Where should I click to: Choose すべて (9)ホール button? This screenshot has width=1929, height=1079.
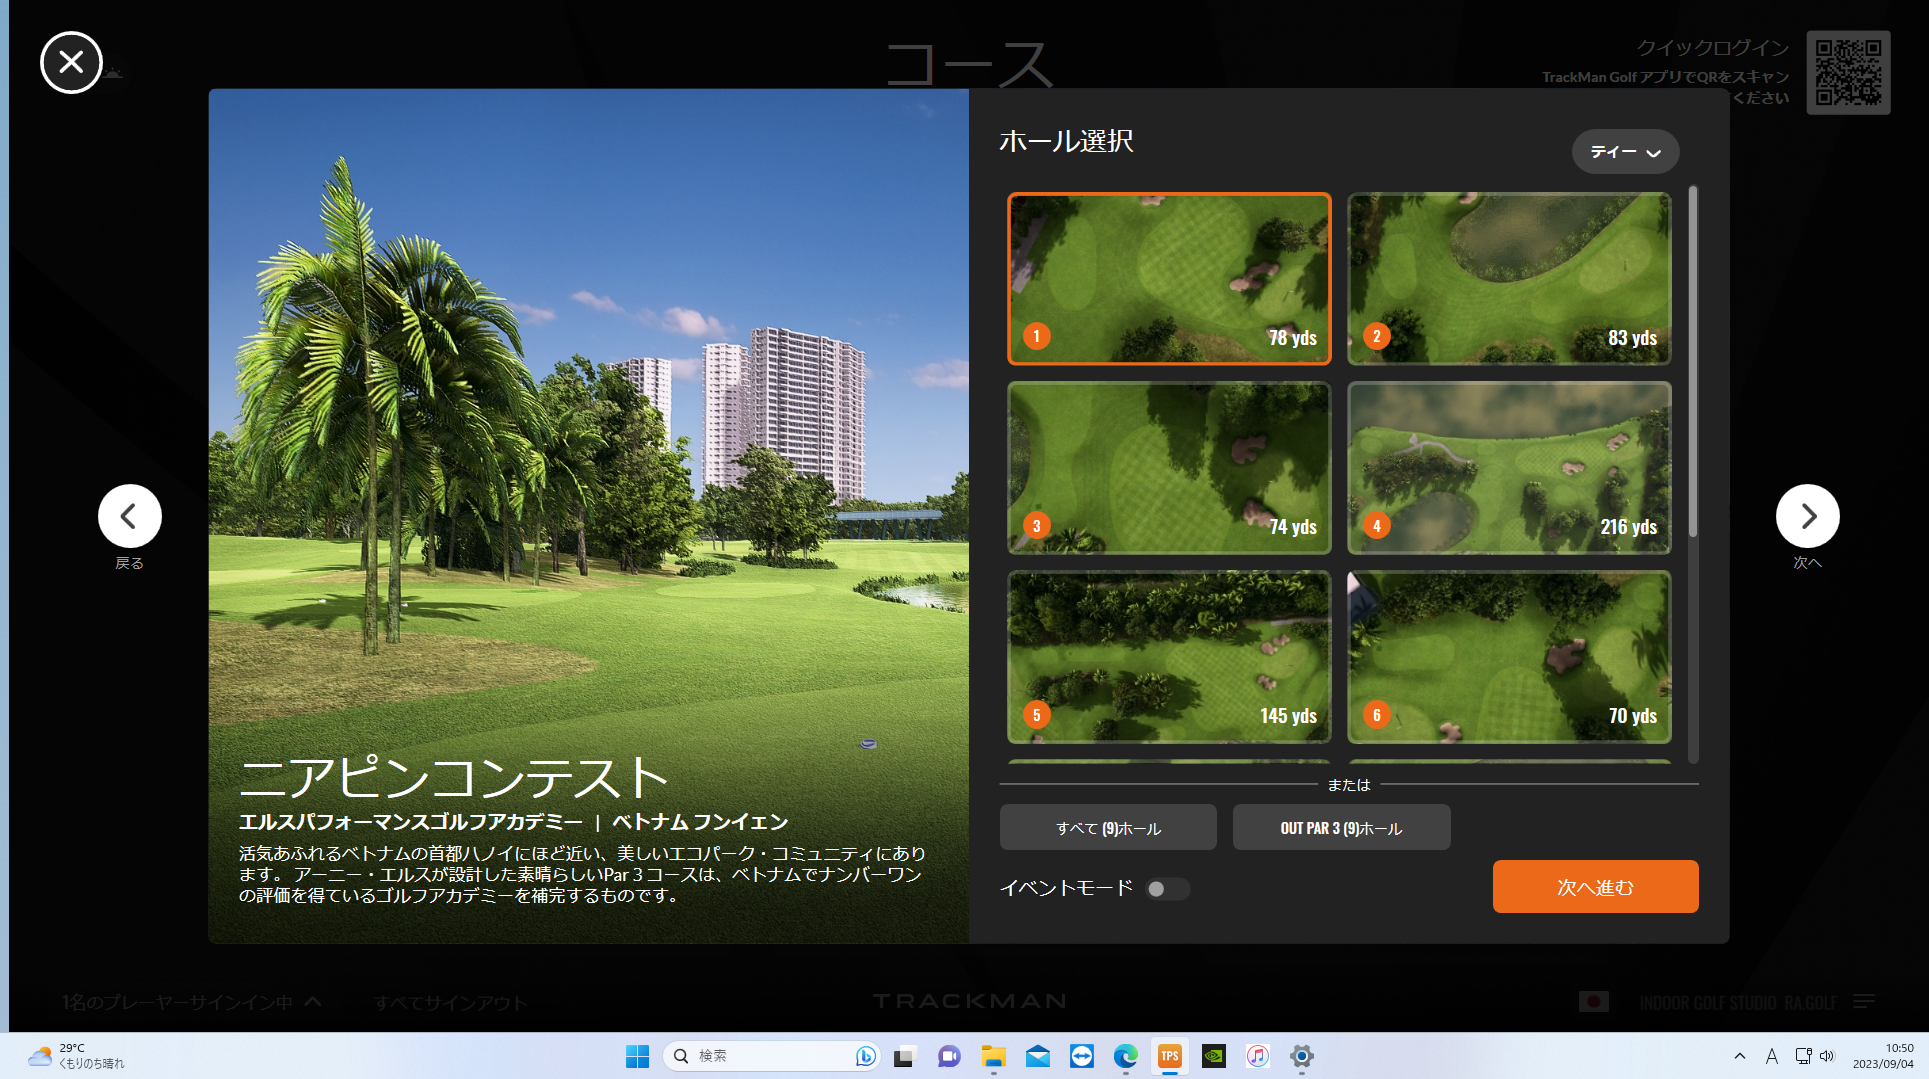[x=1108, y=827]
